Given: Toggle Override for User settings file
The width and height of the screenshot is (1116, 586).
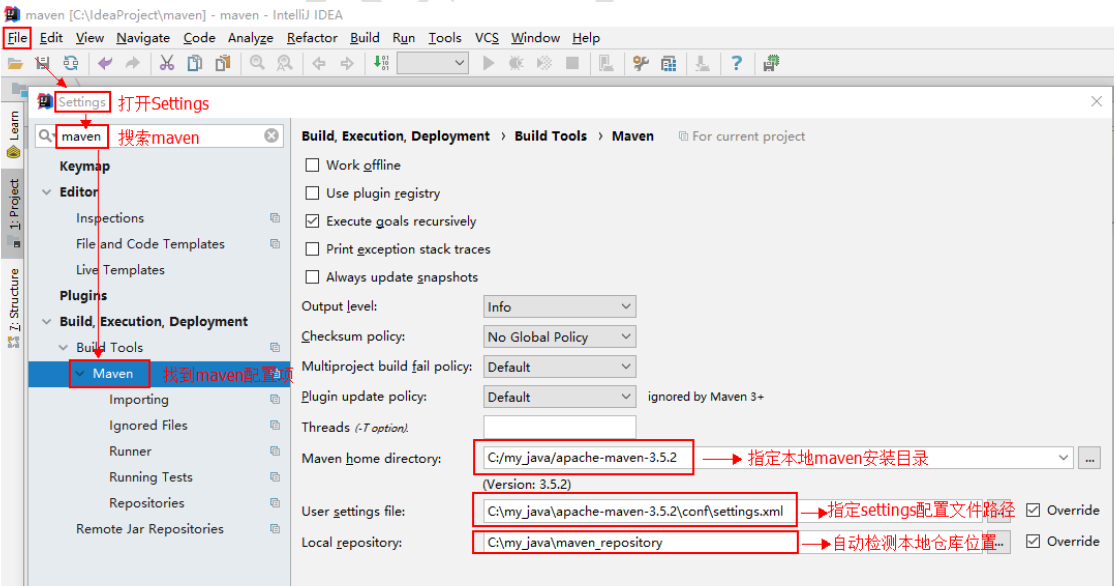Looking at the screenshot, I should tap(1033, 510).
